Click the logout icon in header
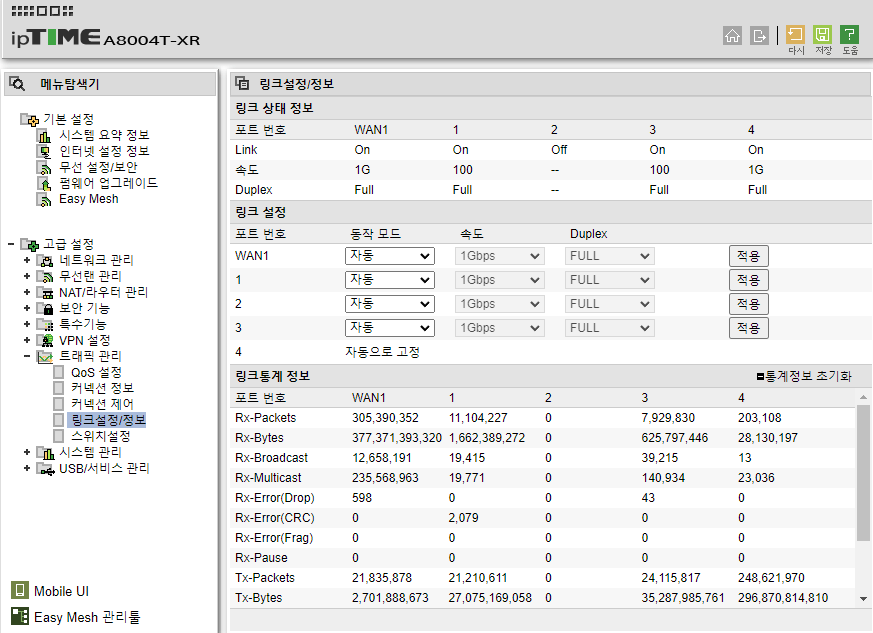This screenshot has width=873, height=633. [x=759, y=36]
